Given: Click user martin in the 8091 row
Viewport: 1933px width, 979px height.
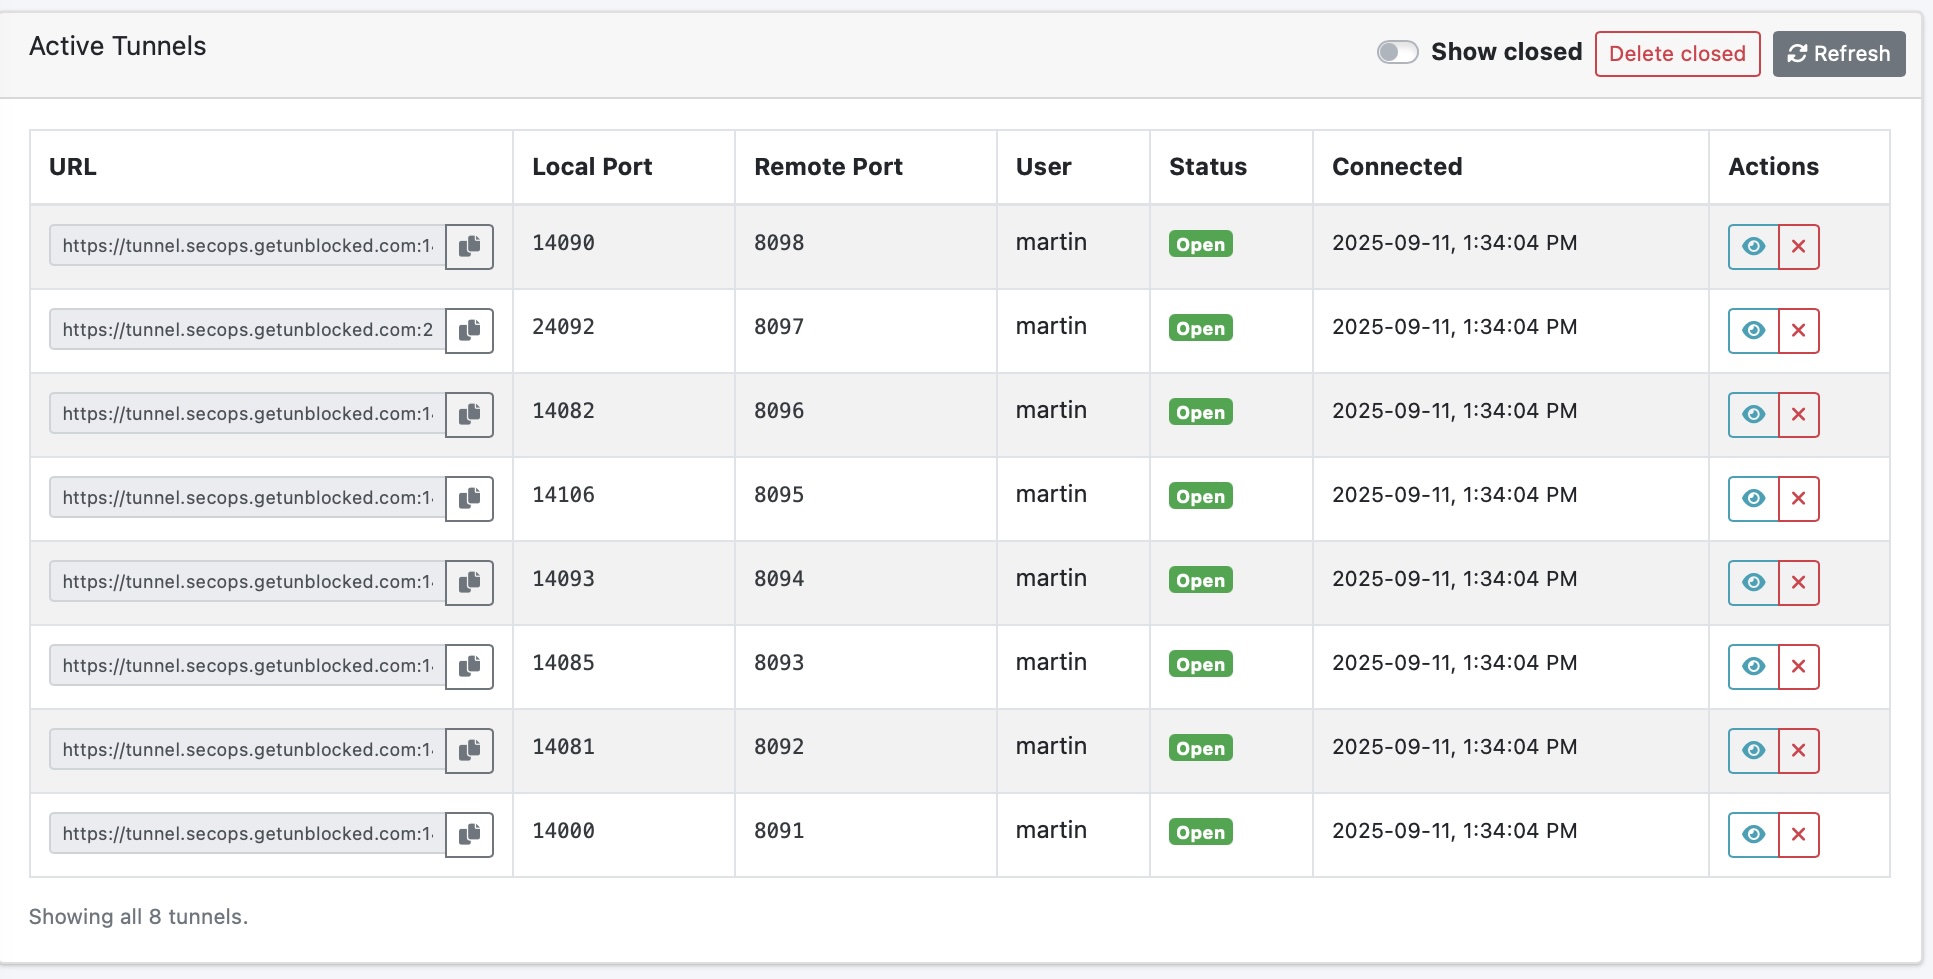Looking at the screenshot, I should (x=1051, y=831).
